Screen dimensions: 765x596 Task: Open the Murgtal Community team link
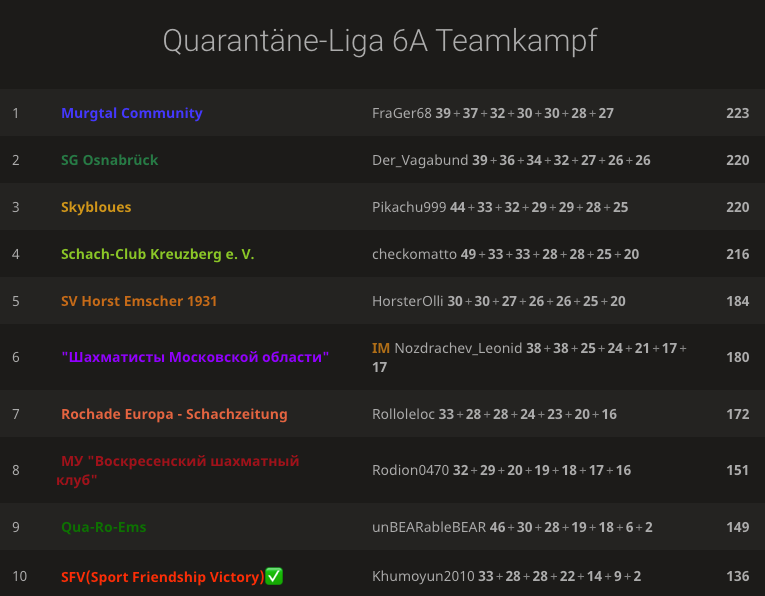coord(132,113)
